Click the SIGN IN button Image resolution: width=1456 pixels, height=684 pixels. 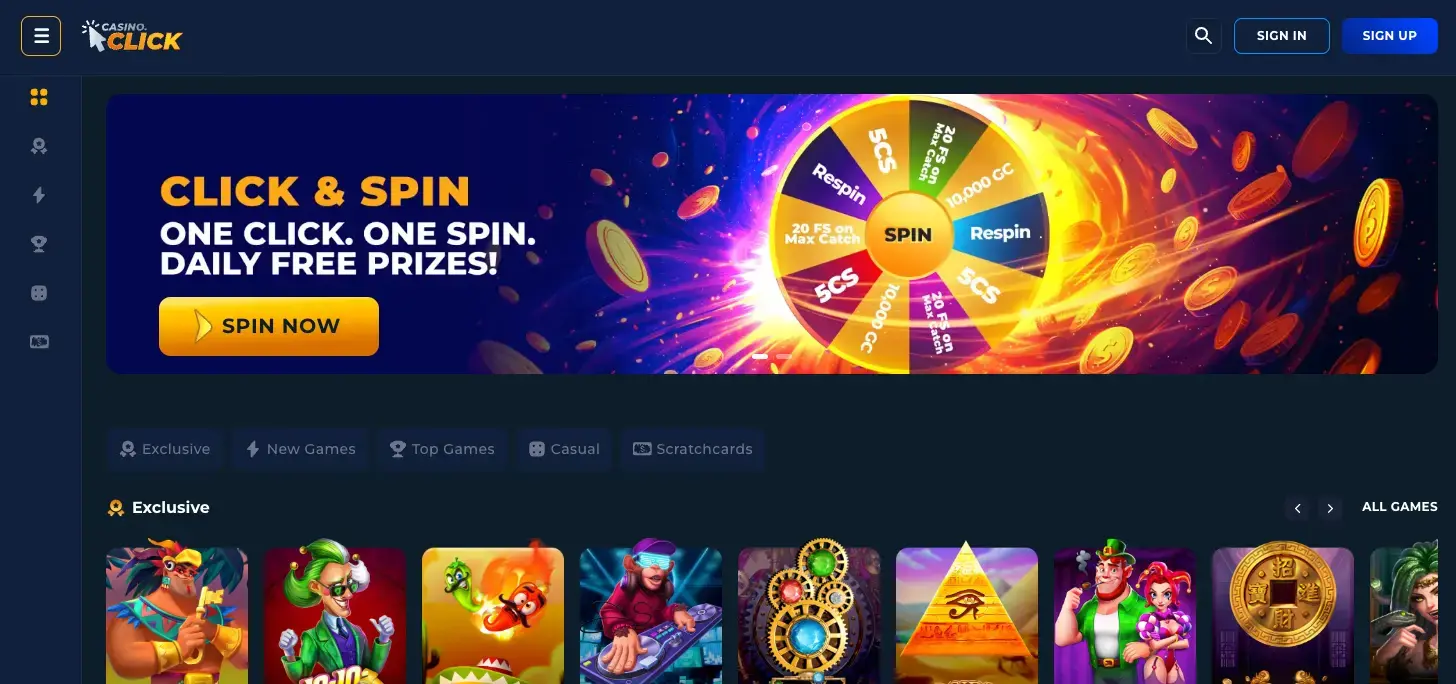click(1281, 36)
